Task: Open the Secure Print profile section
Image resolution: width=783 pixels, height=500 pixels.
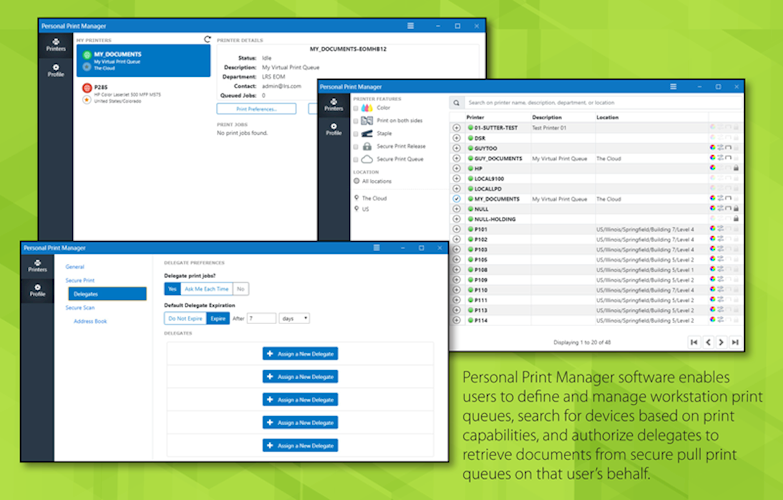Action: click(80, 280)
